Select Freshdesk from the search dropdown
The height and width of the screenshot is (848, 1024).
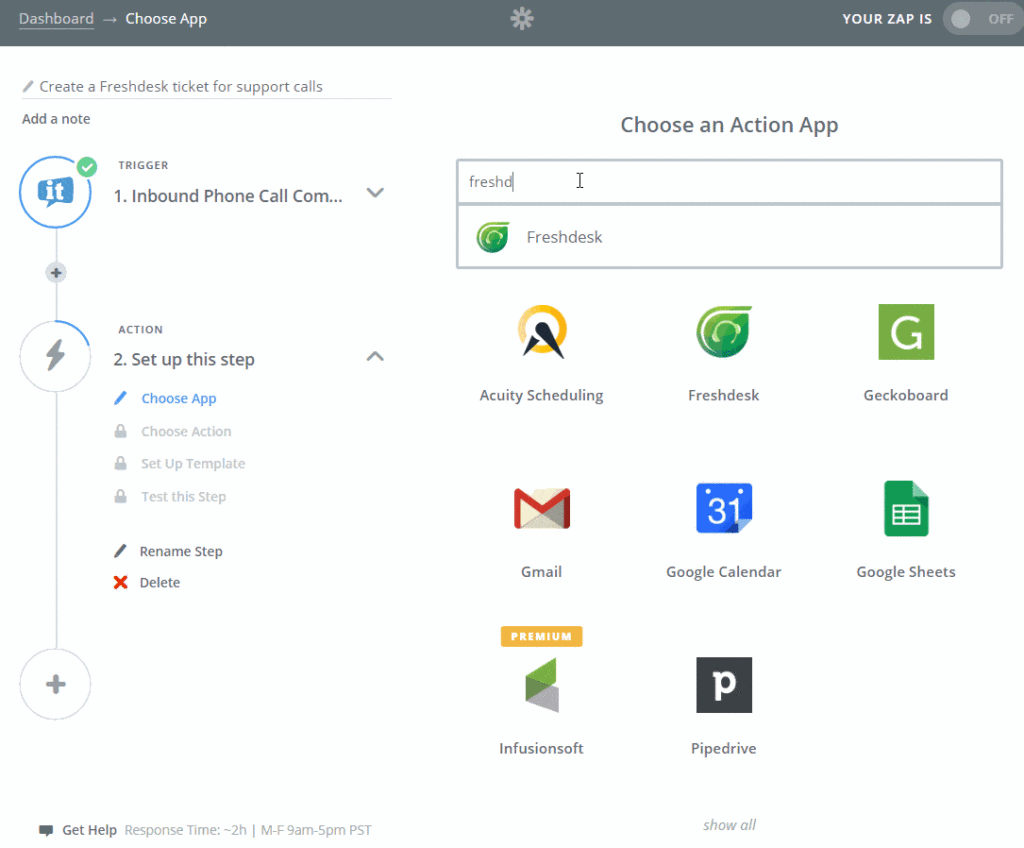(729, 237)
